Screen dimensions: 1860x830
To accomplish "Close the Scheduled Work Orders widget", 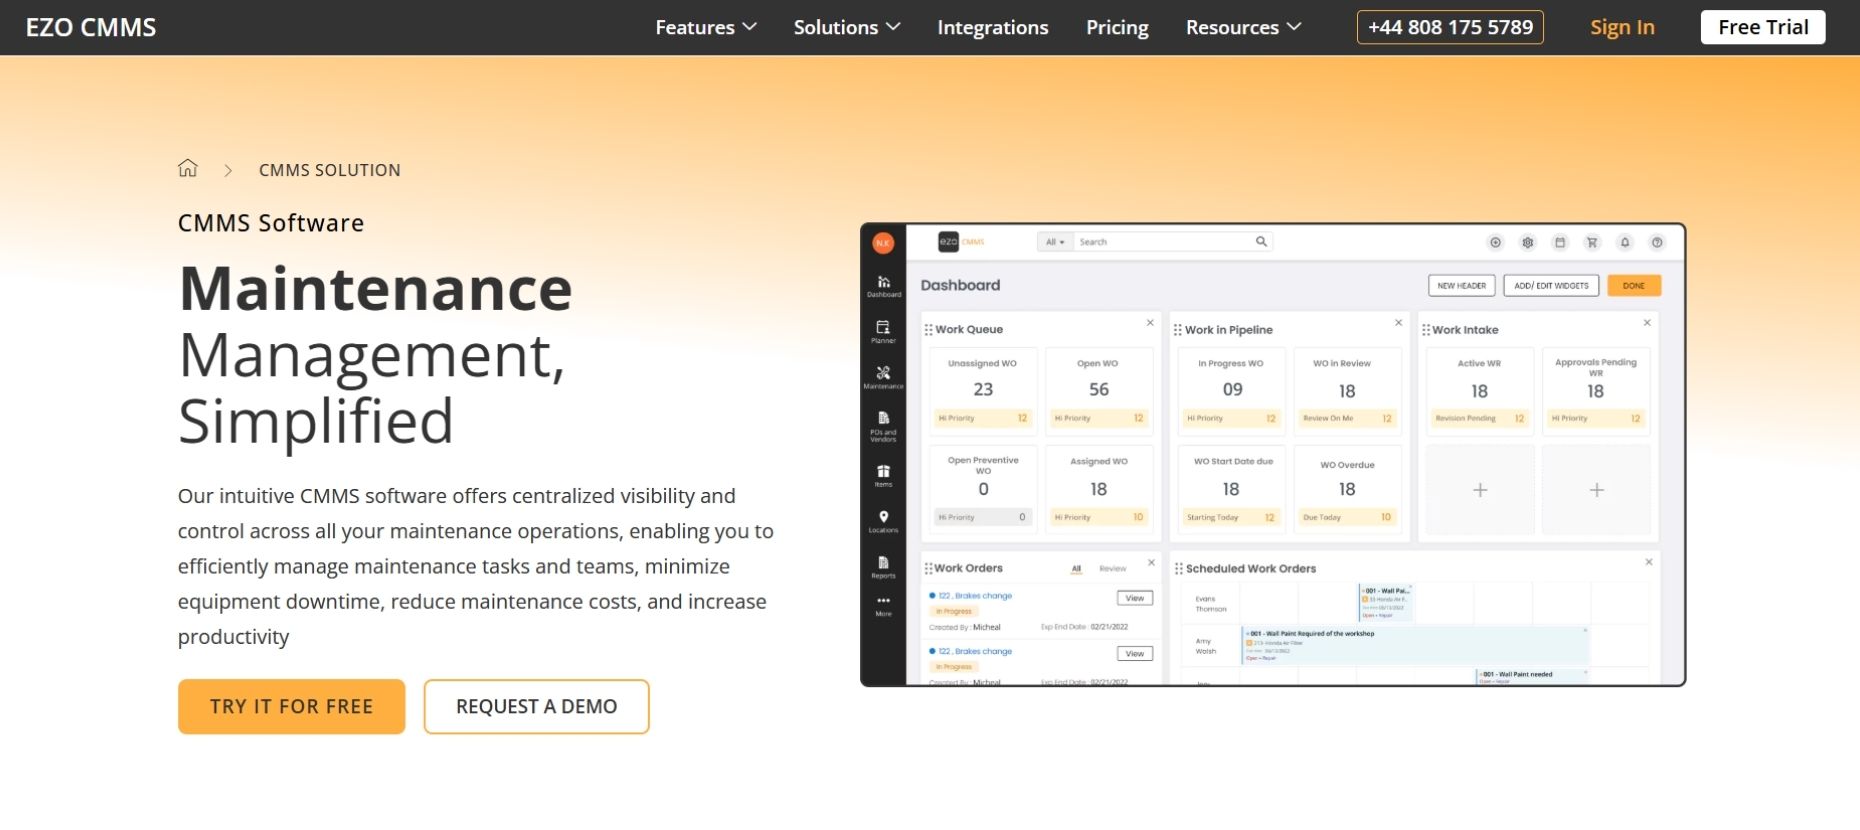I will pyautogui.click(x=1649, y=562).
